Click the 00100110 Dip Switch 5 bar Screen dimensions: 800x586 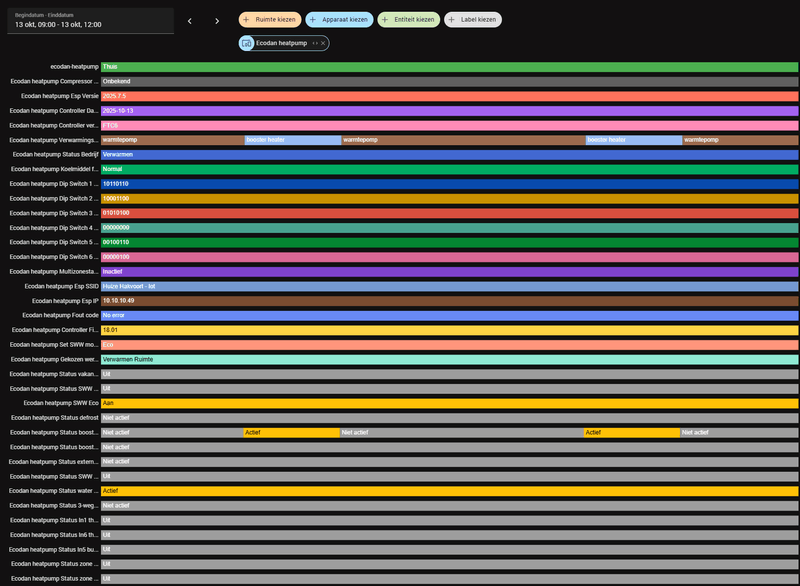(449, 242)
